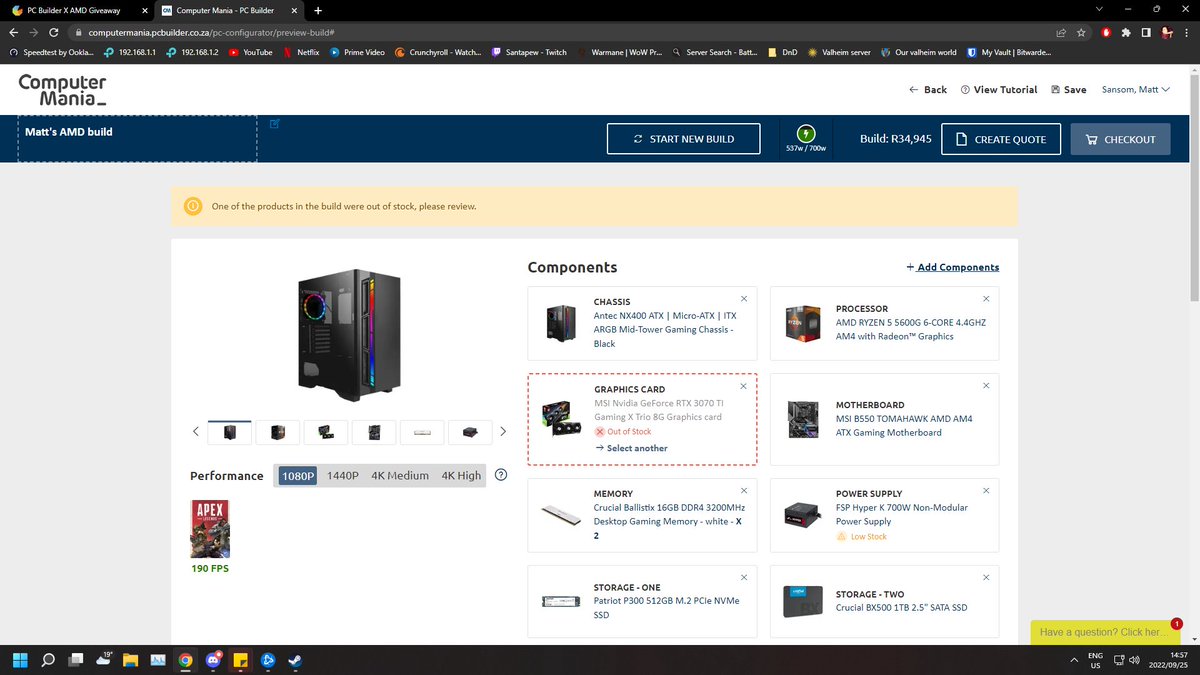Screen dimensions: 1200x675
Task: Click the CREATE QUOTE button
Action: point(1000,139)
